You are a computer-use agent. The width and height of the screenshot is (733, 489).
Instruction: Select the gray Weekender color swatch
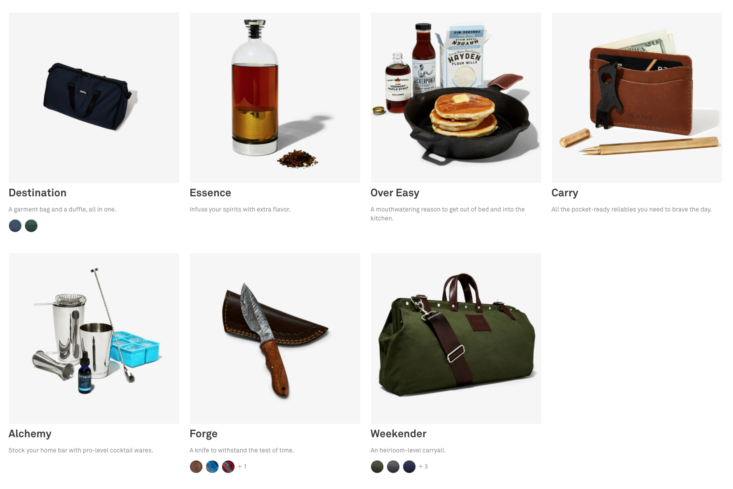tap(393, 467)
